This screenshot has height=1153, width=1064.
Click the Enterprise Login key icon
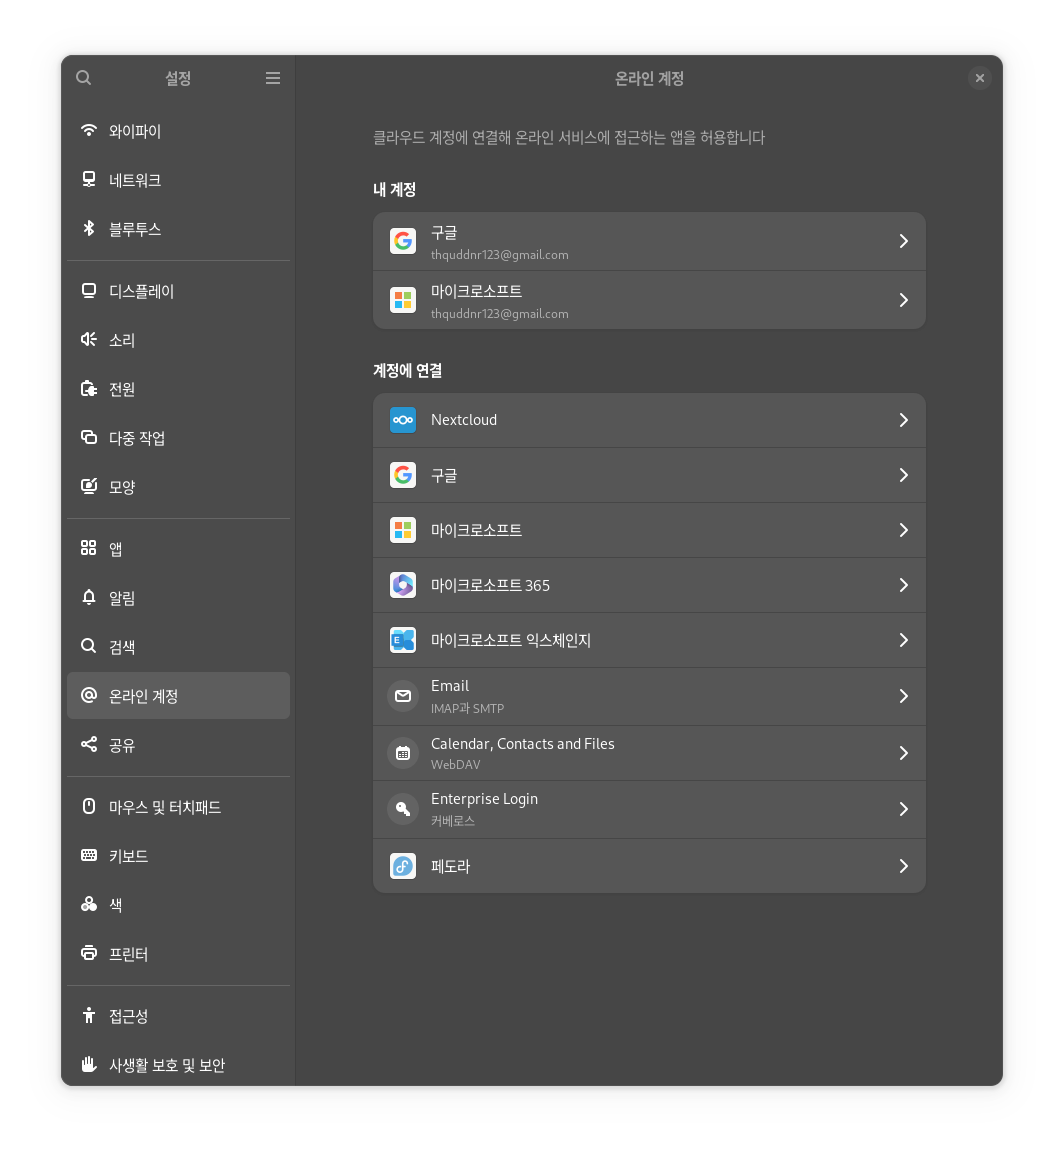403,809
